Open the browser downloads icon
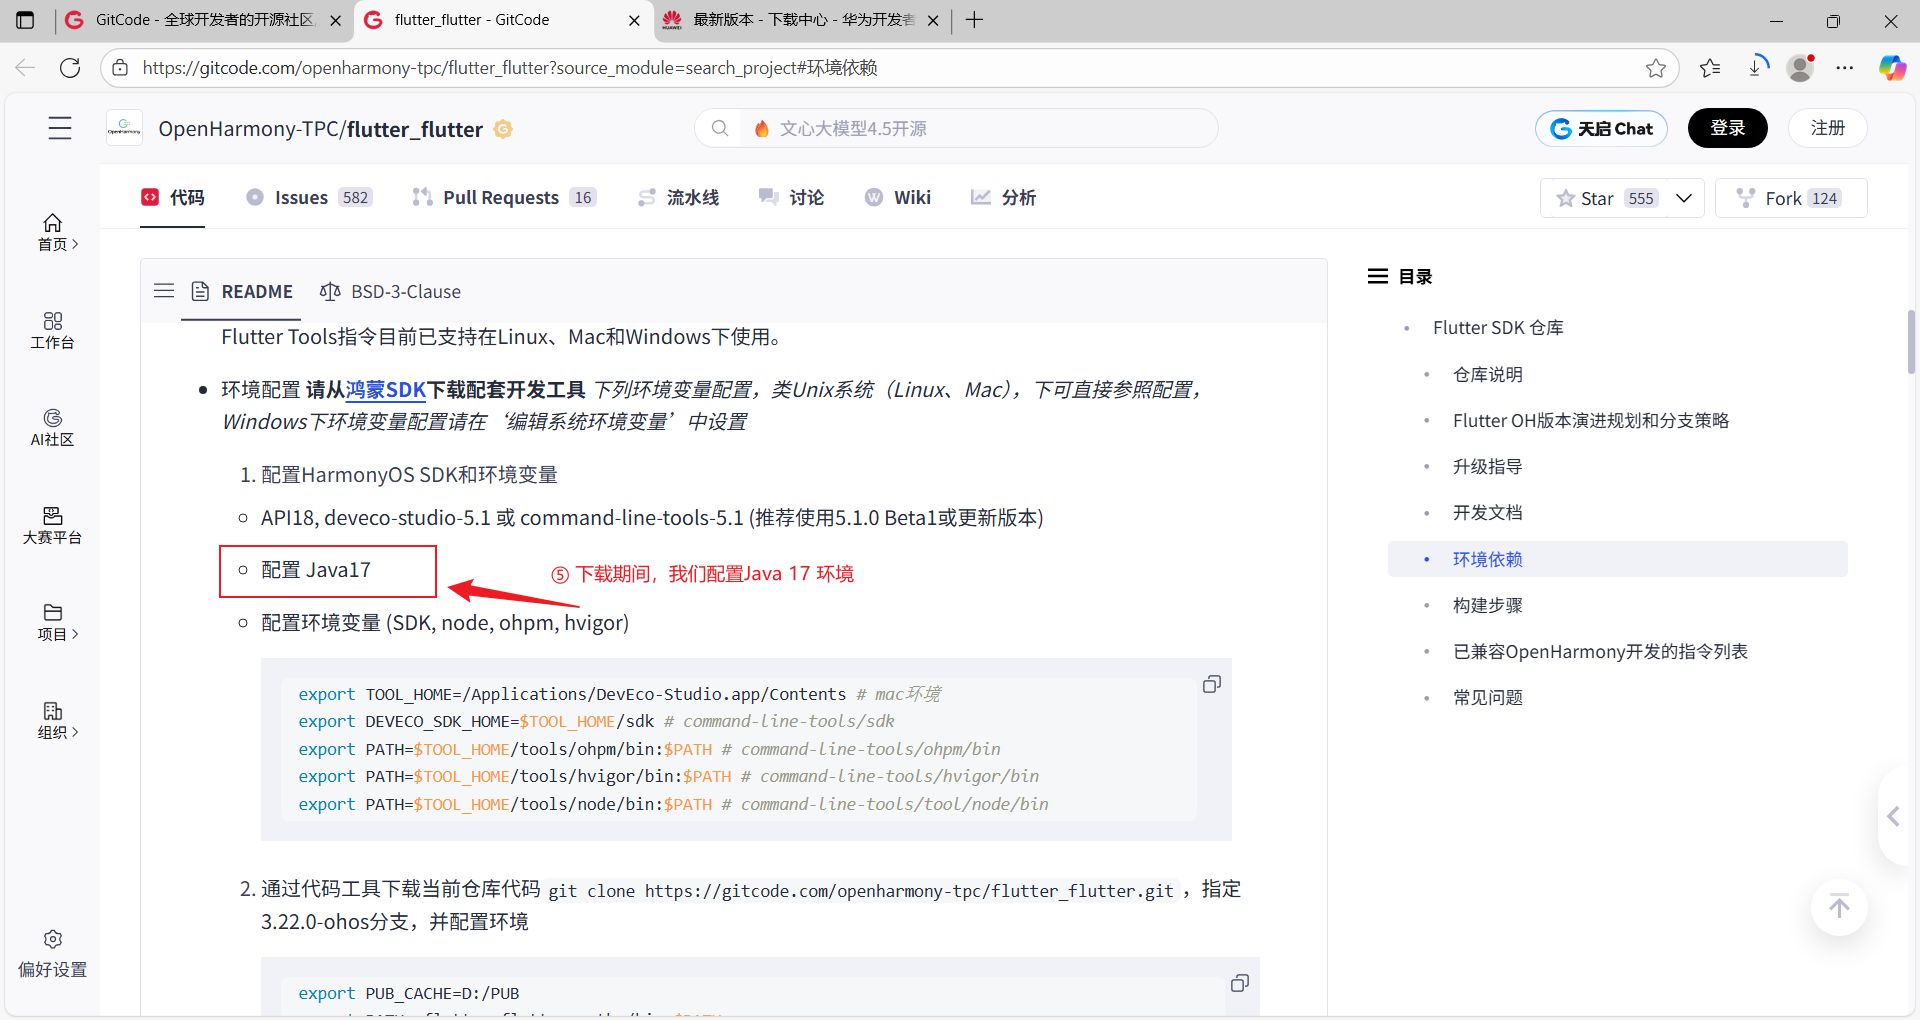The width and height of the screenshot is (1920, 1020). [1757, 67]
